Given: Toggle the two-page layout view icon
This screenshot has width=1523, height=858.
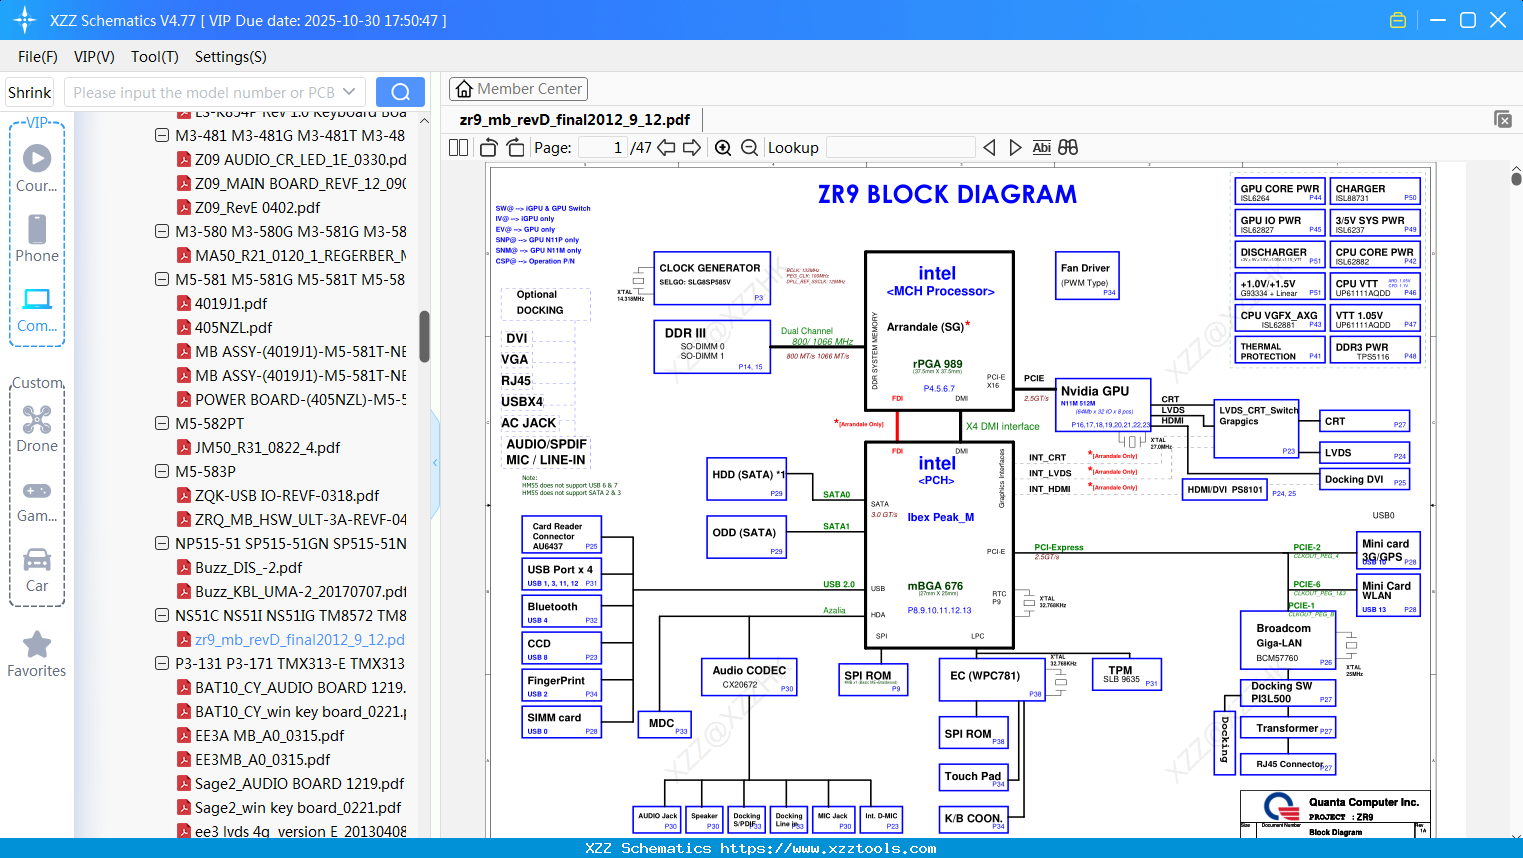Looking at the screenshot, I should click(459, 147).
